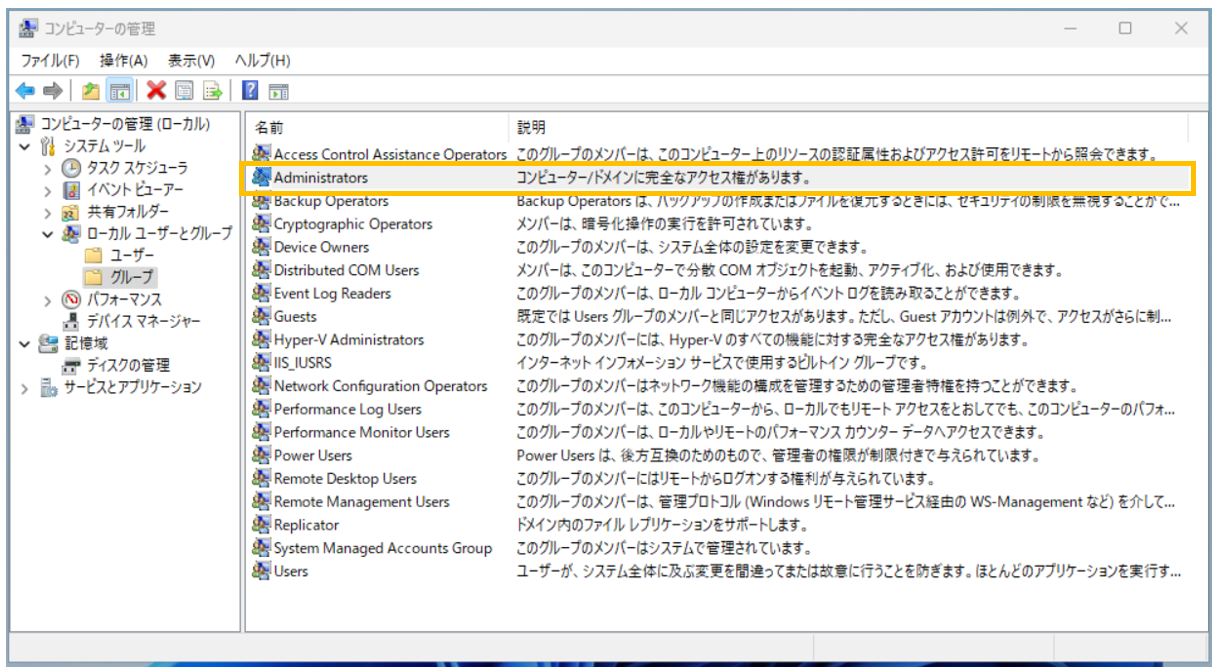Open the ヘルプ(H) menu
The width and height of the screenshot is (1212, 667).
pos(262,61)
